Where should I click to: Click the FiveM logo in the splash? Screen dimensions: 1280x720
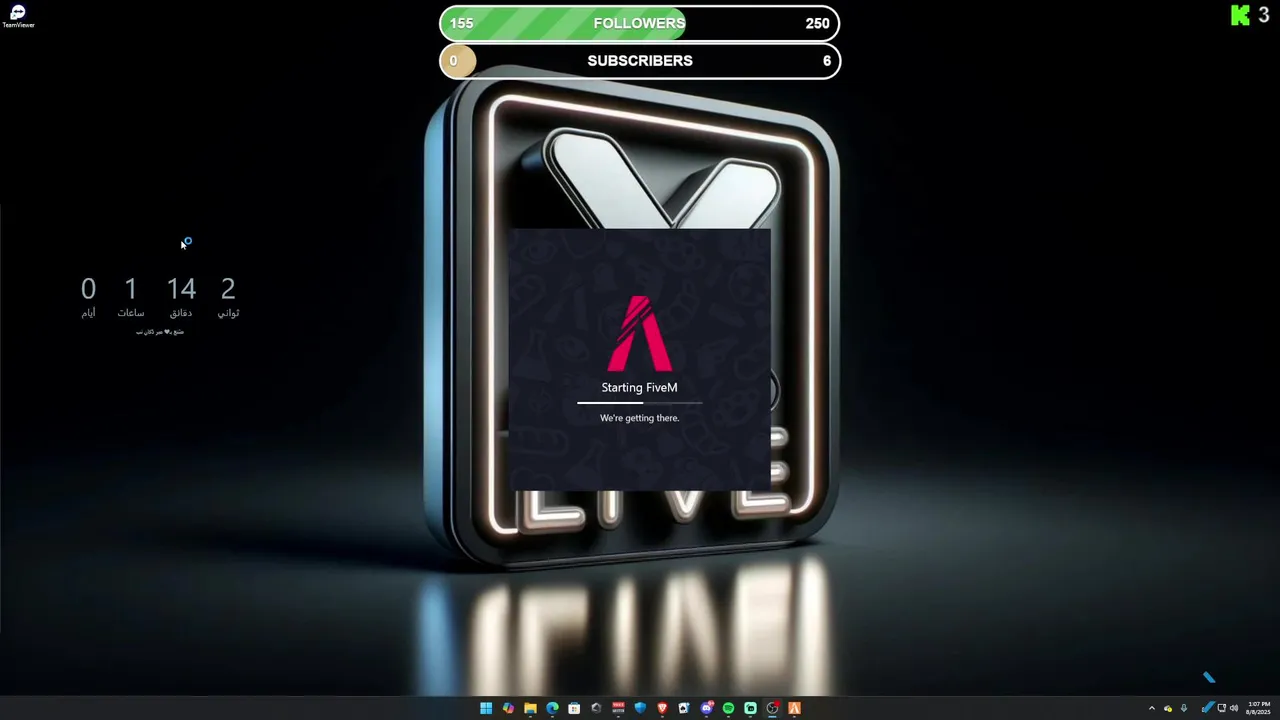[640, 333]
